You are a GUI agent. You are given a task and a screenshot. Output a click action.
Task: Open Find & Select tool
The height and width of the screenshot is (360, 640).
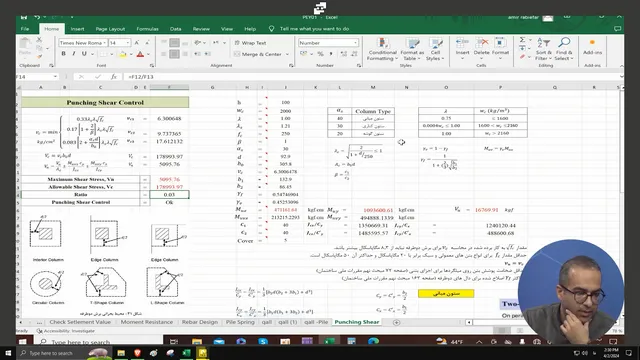(564, 49)
